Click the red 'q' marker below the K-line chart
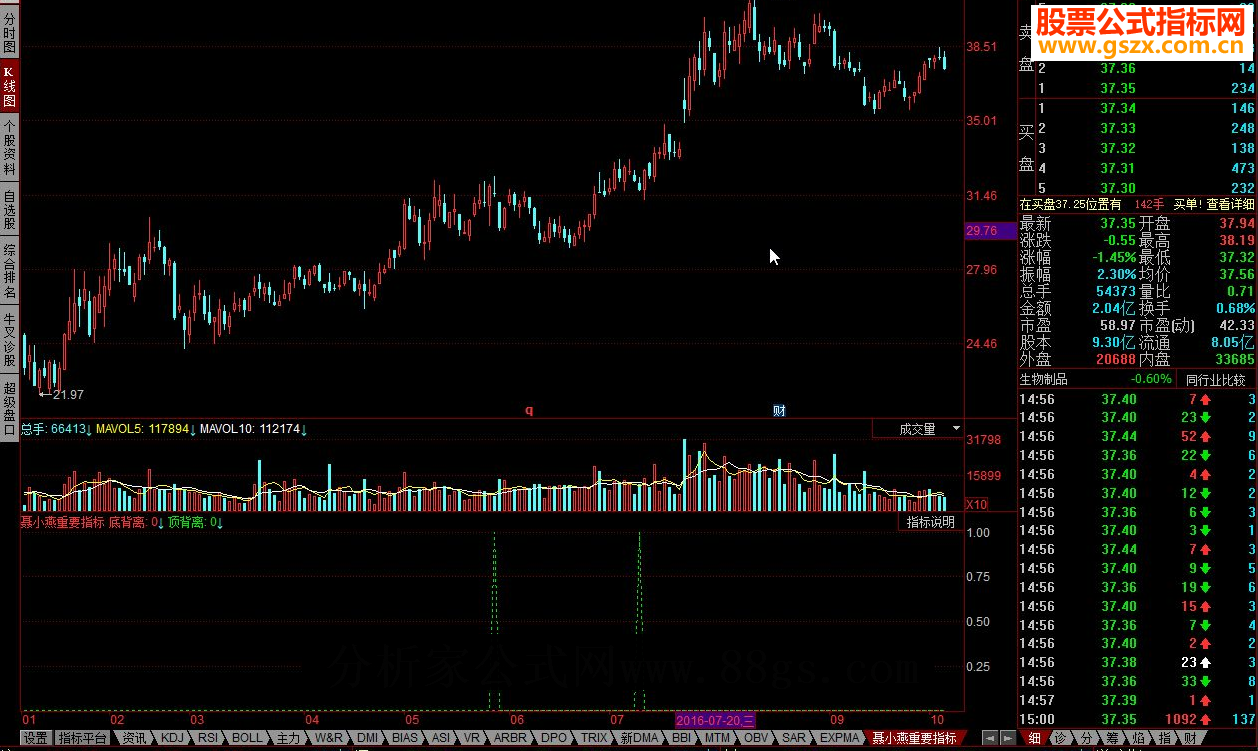The height and width of the screenshot is (751, 1258). point(529,410)
